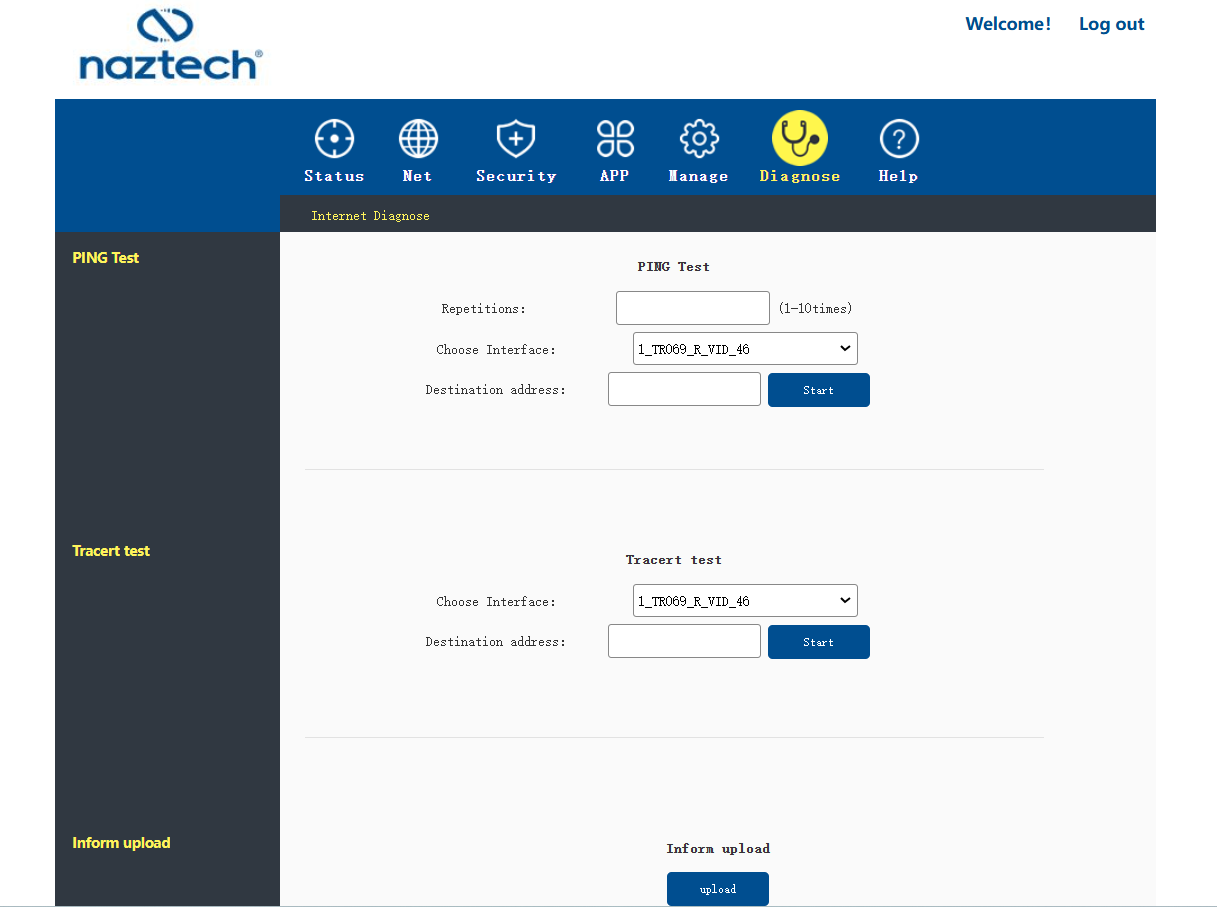Image resolution: width=1217 pixels, height=907 pixels.
Task: Open the APP four-leaf icon
Action: pyautogui.click(x=615, y=139)
